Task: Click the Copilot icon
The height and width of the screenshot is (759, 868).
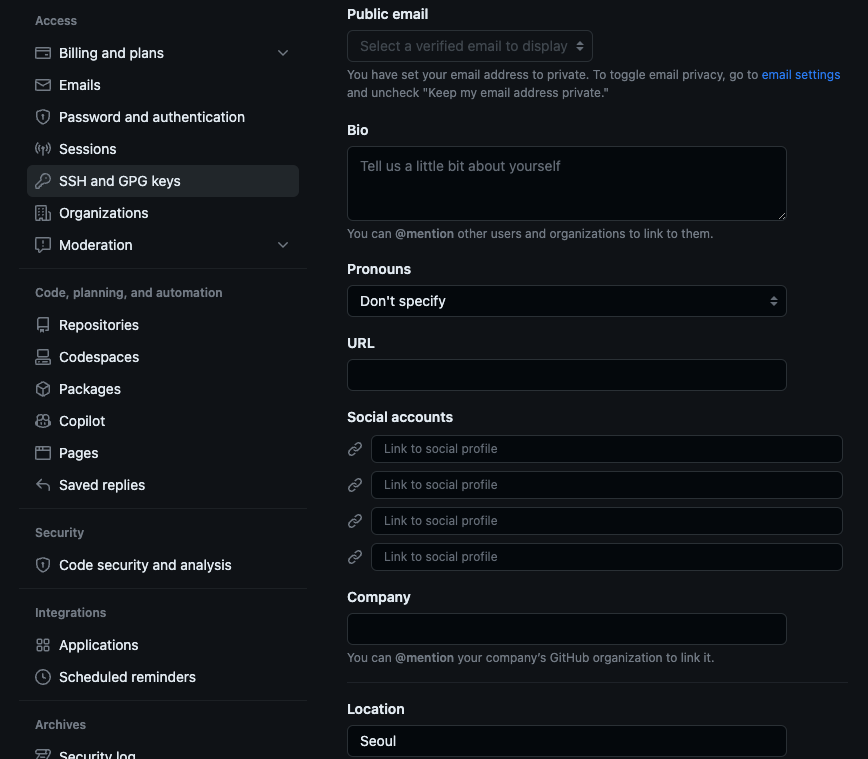Action: tap(43, 421)
